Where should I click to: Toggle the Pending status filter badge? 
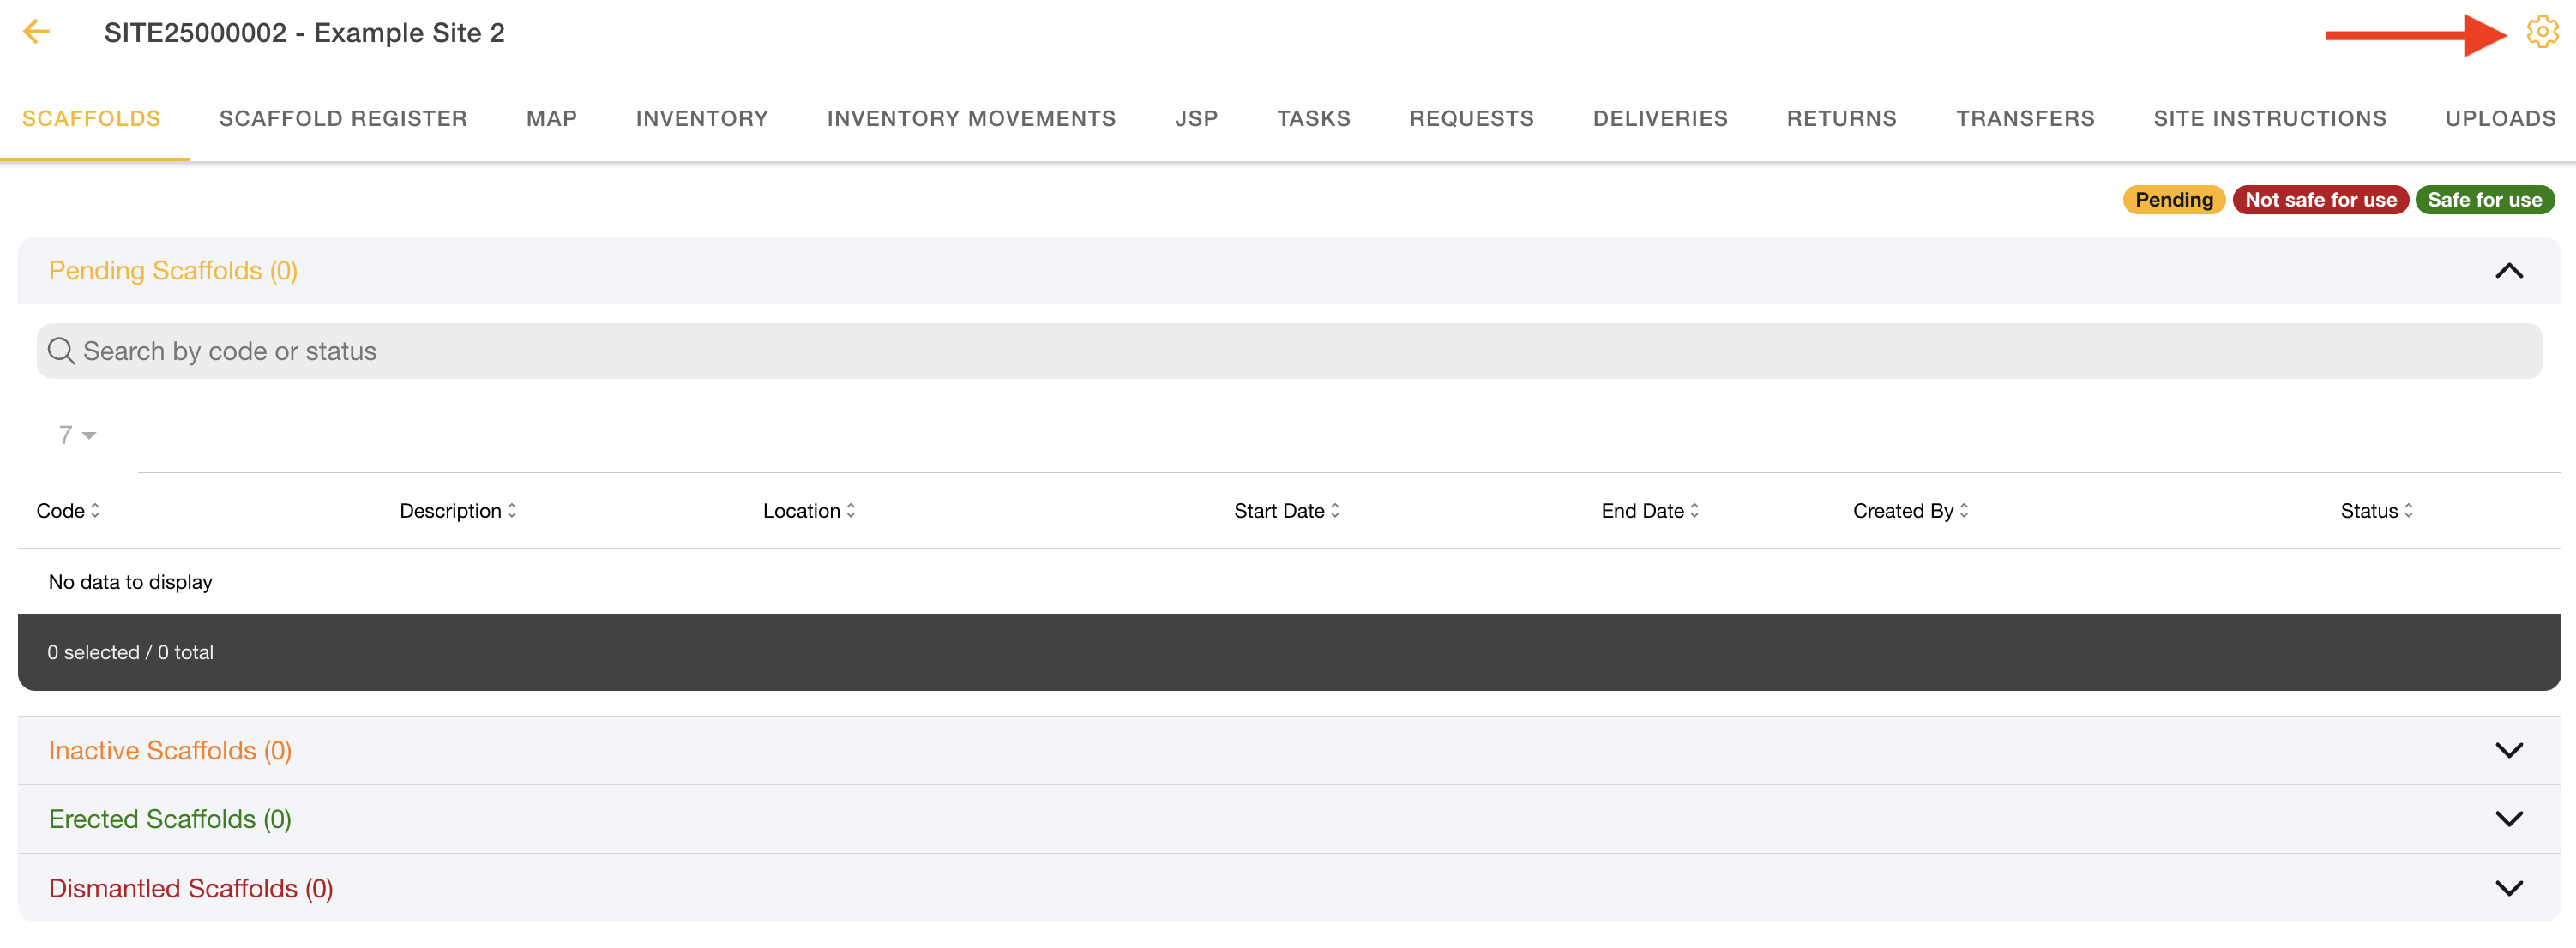point(2173,200)
